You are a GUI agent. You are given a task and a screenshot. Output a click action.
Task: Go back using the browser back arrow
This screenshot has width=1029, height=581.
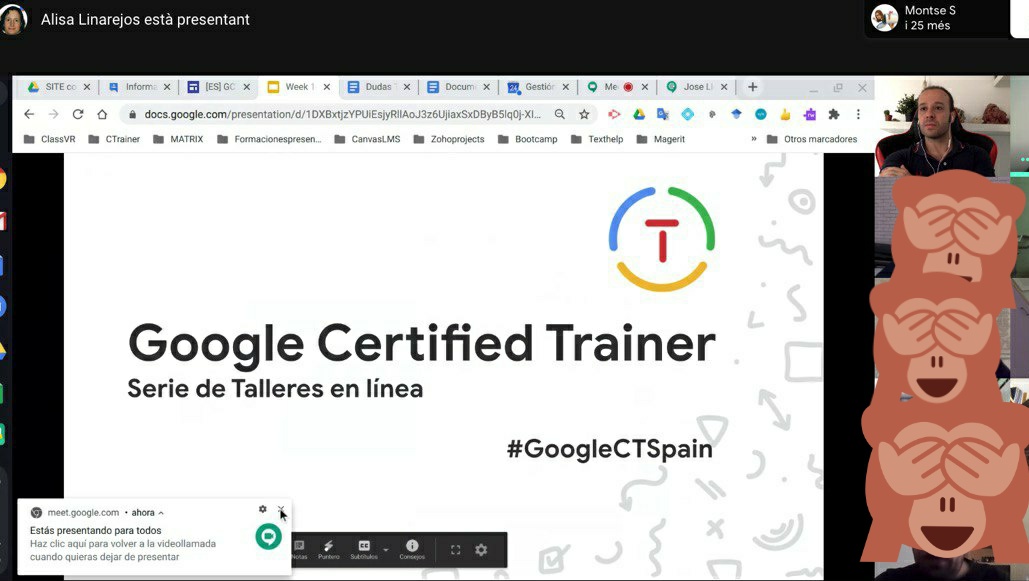click(29, 114)
